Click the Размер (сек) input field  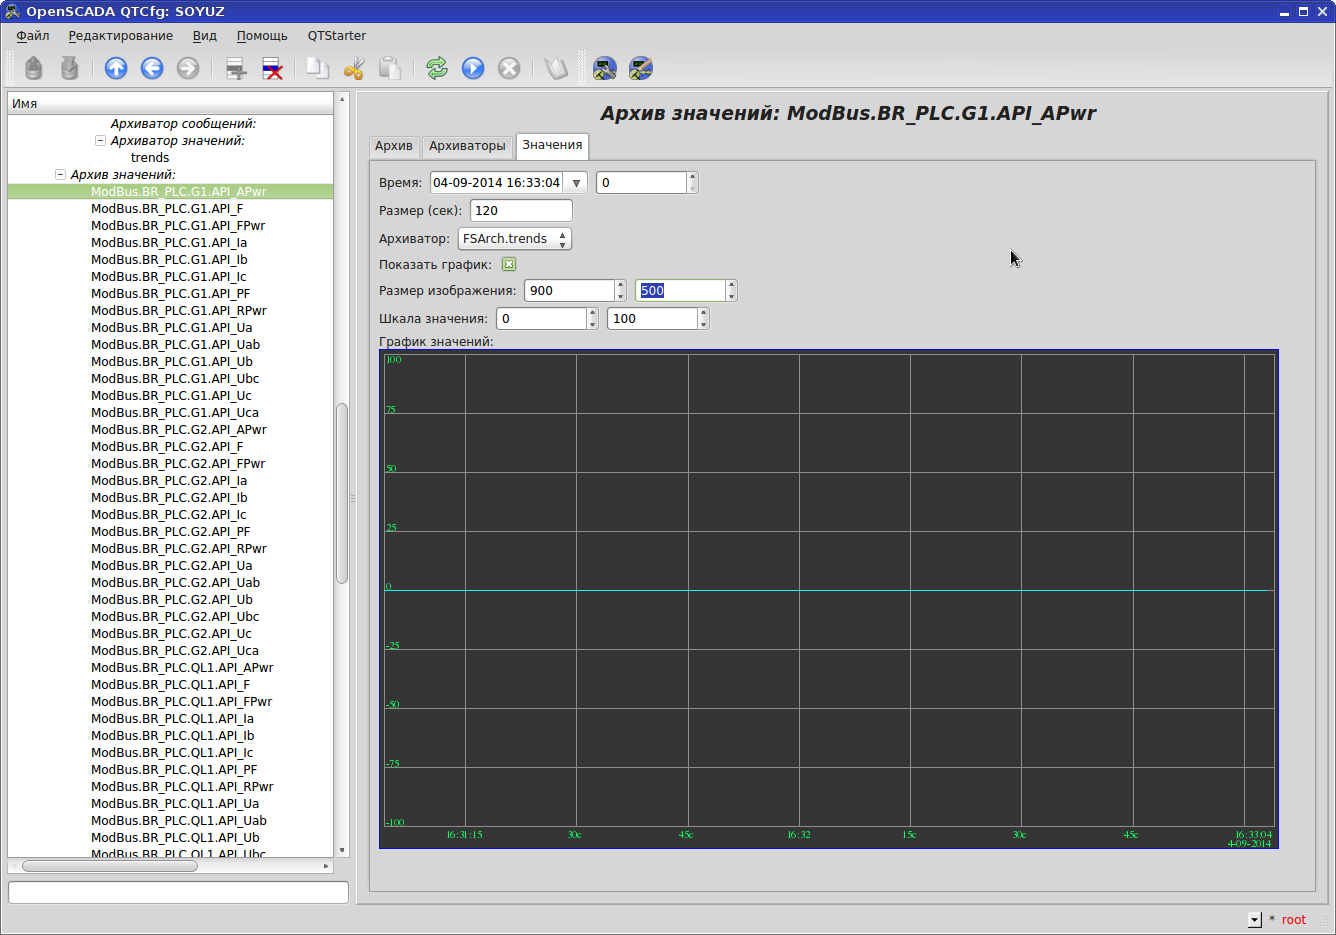pyautogui.click(x=521, y=211)
